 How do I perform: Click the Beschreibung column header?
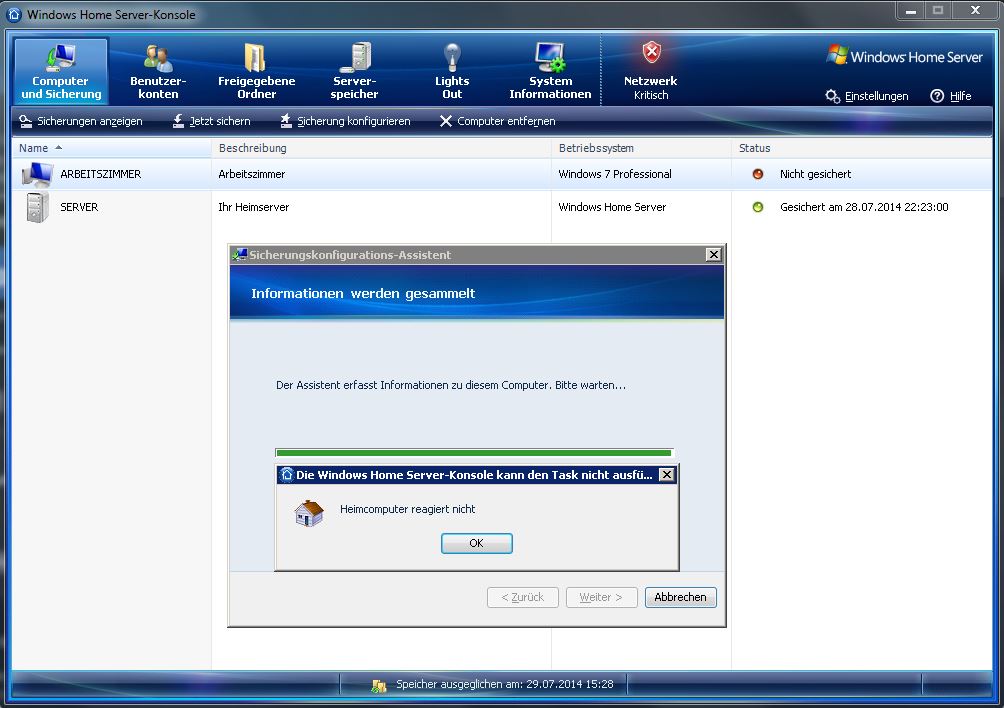tap(381, 148)
